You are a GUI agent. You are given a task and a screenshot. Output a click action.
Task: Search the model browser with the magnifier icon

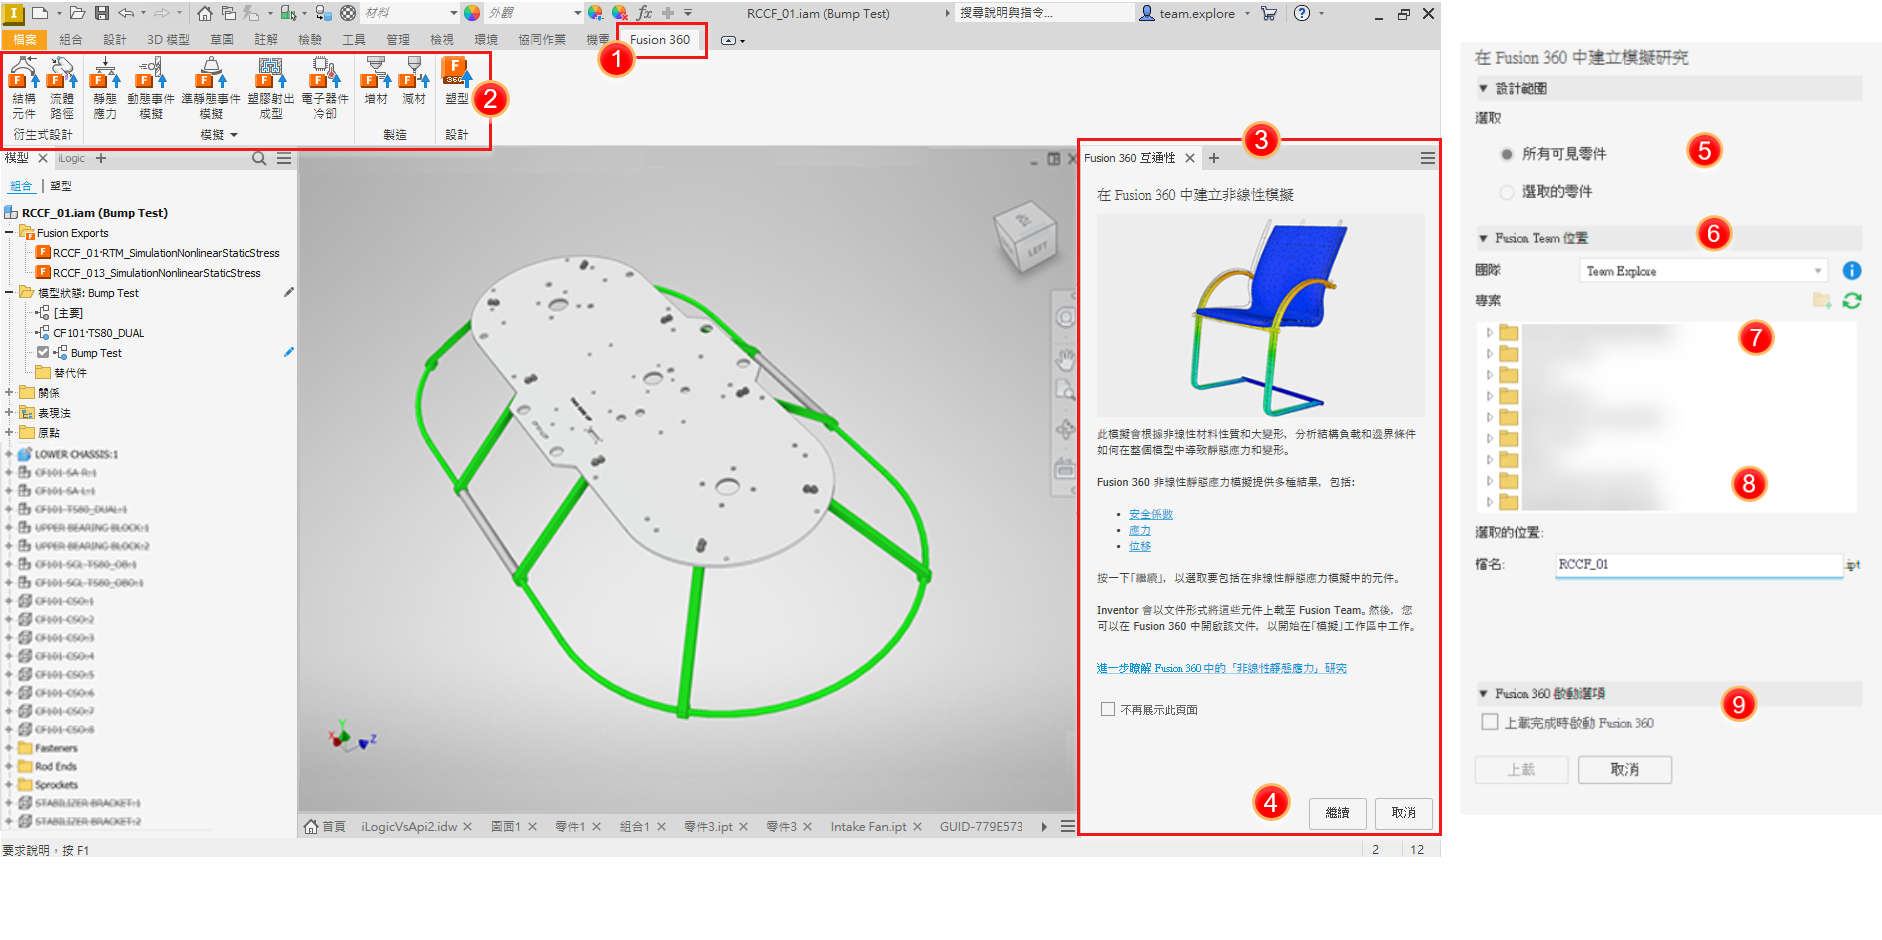pyautogui.click(x=259, y=158)
